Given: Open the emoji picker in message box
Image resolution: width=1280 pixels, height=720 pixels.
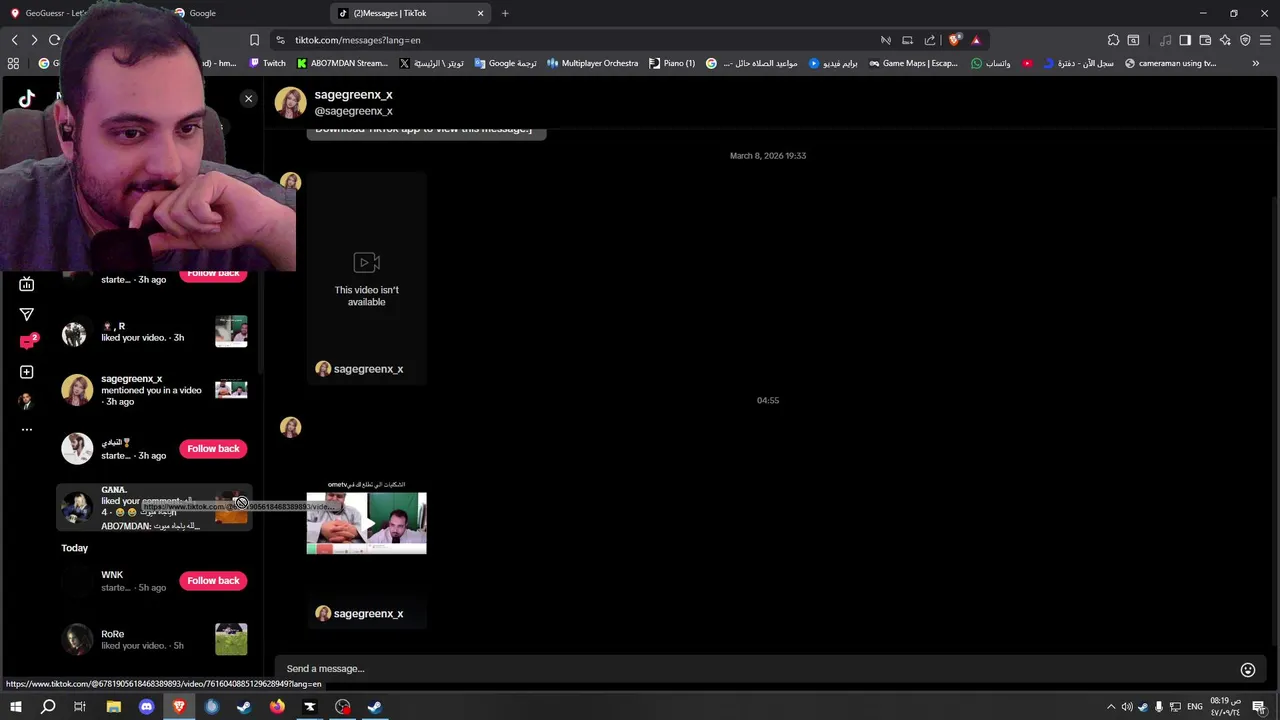Looking at the screenshot, I should pos(1248,670).
